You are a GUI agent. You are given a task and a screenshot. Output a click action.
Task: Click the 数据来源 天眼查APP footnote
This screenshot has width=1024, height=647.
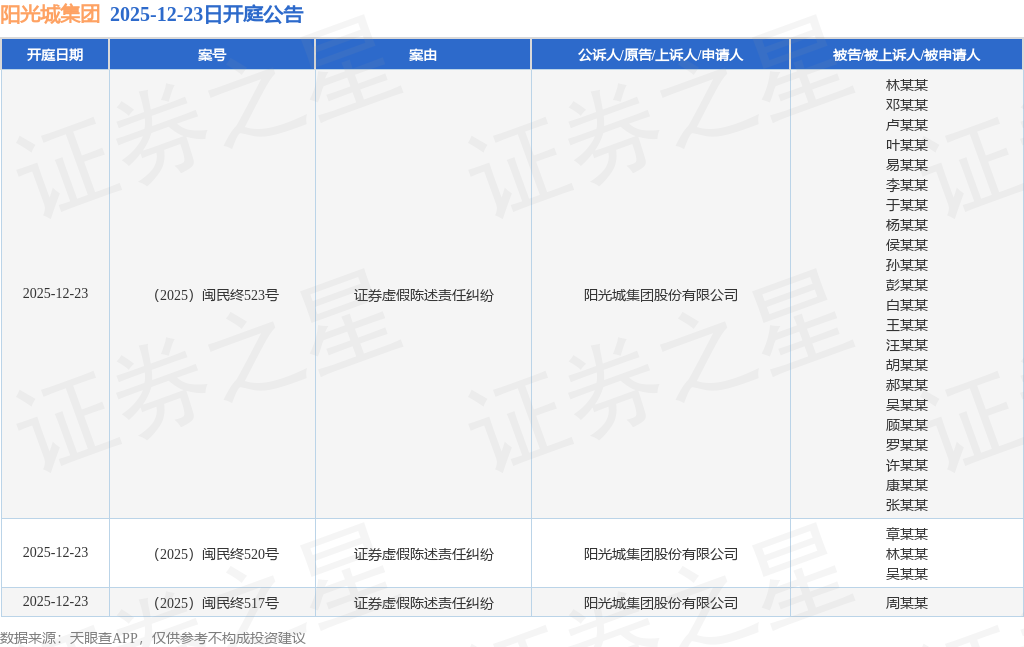click(153, 638)
